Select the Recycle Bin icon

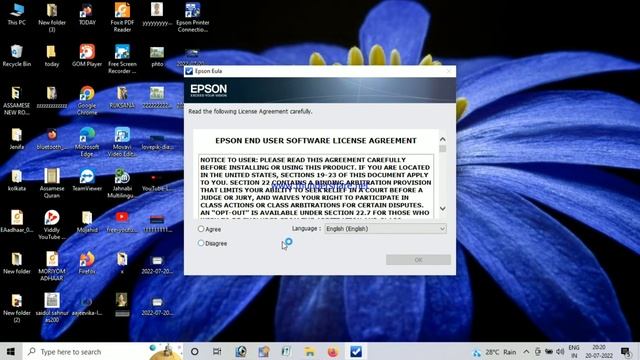click(x=16, y=56)
